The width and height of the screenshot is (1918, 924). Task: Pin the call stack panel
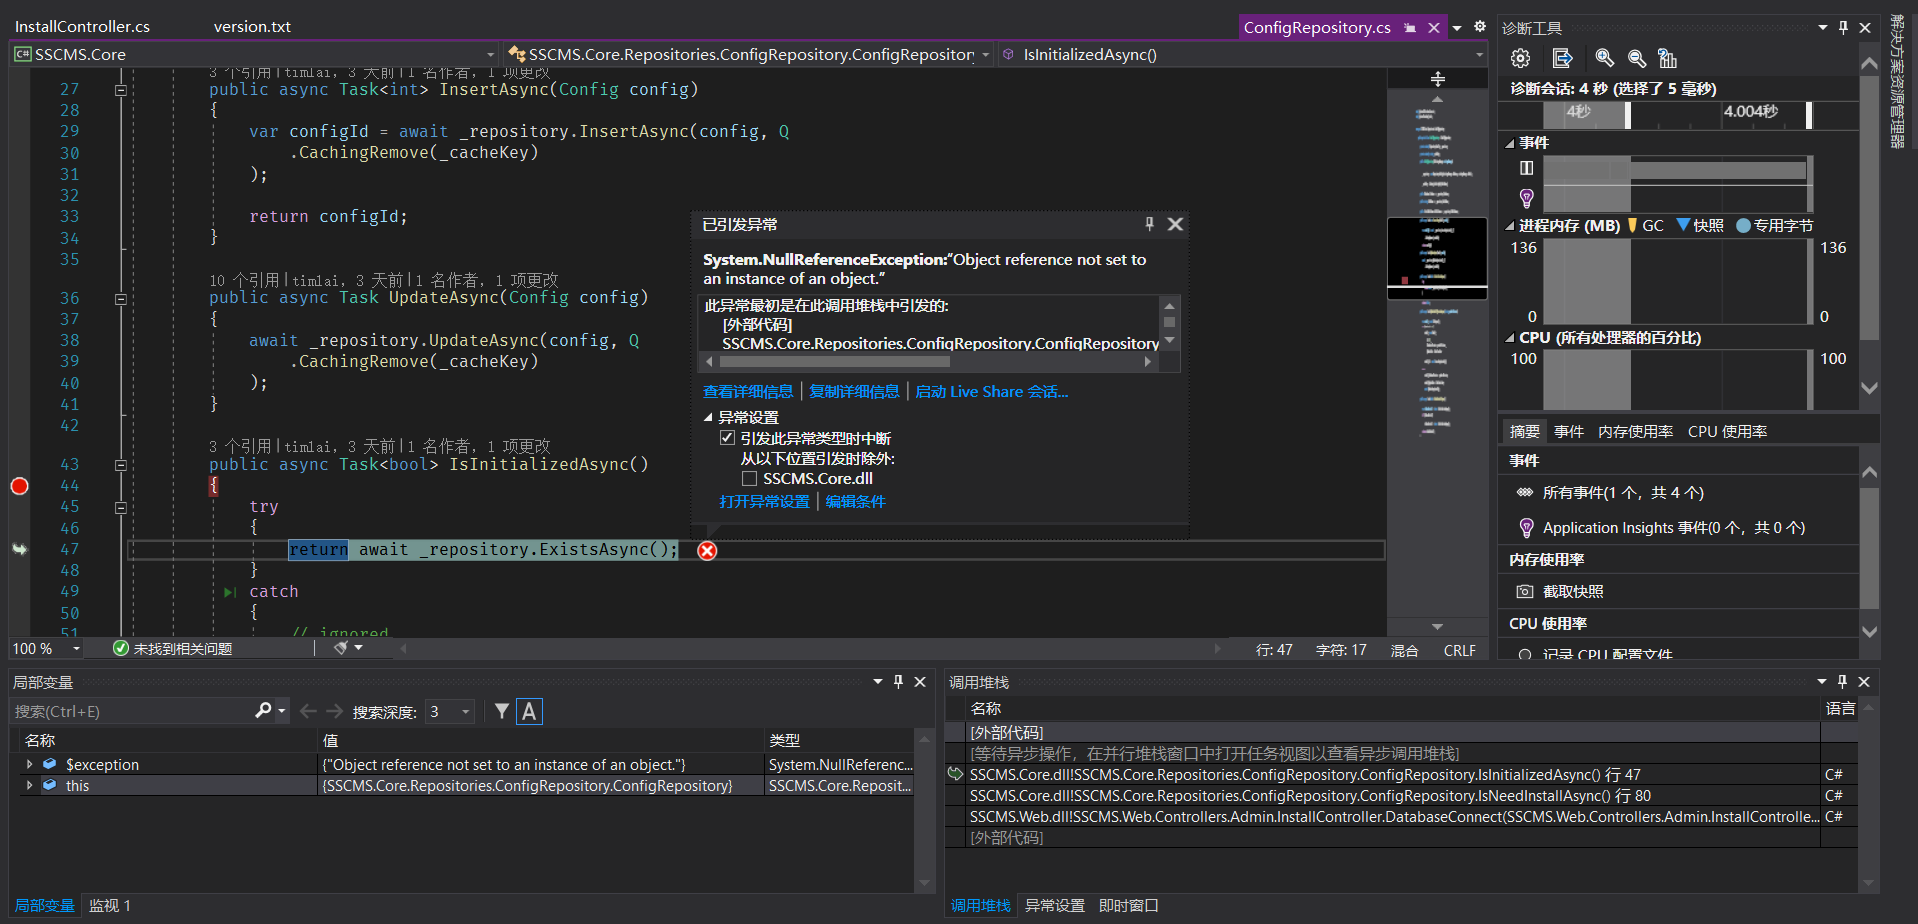pos(1842,681)
